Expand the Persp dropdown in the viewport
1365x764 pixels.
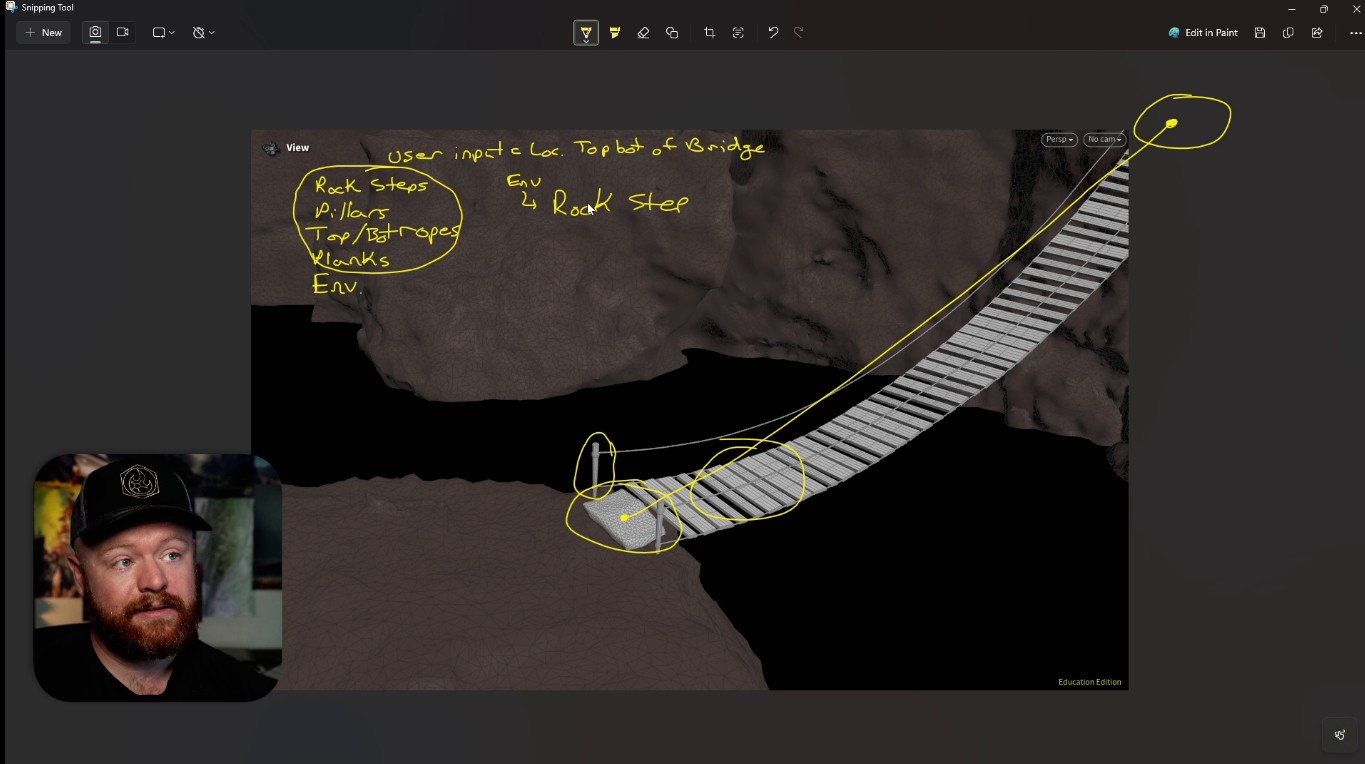pyautogui.click(x=1059, y=140)
